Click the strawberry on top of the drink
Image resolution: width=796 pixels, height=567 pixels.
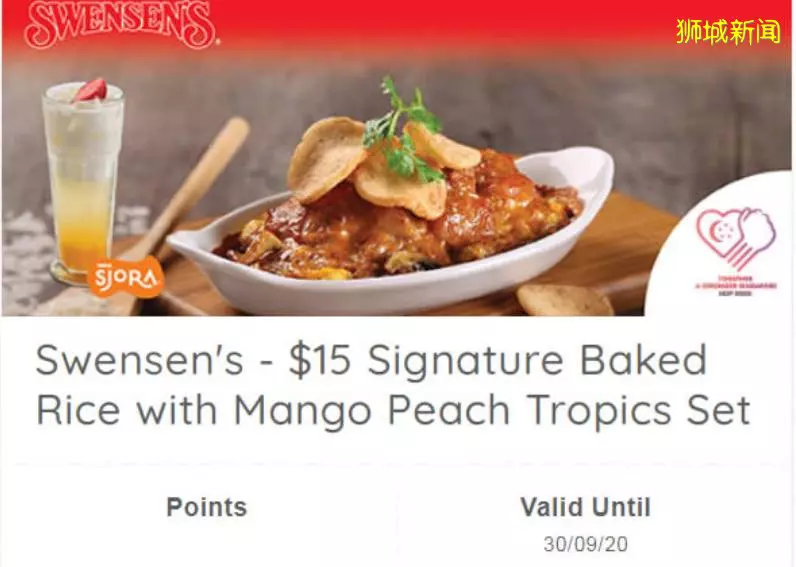tap(91, 90)
